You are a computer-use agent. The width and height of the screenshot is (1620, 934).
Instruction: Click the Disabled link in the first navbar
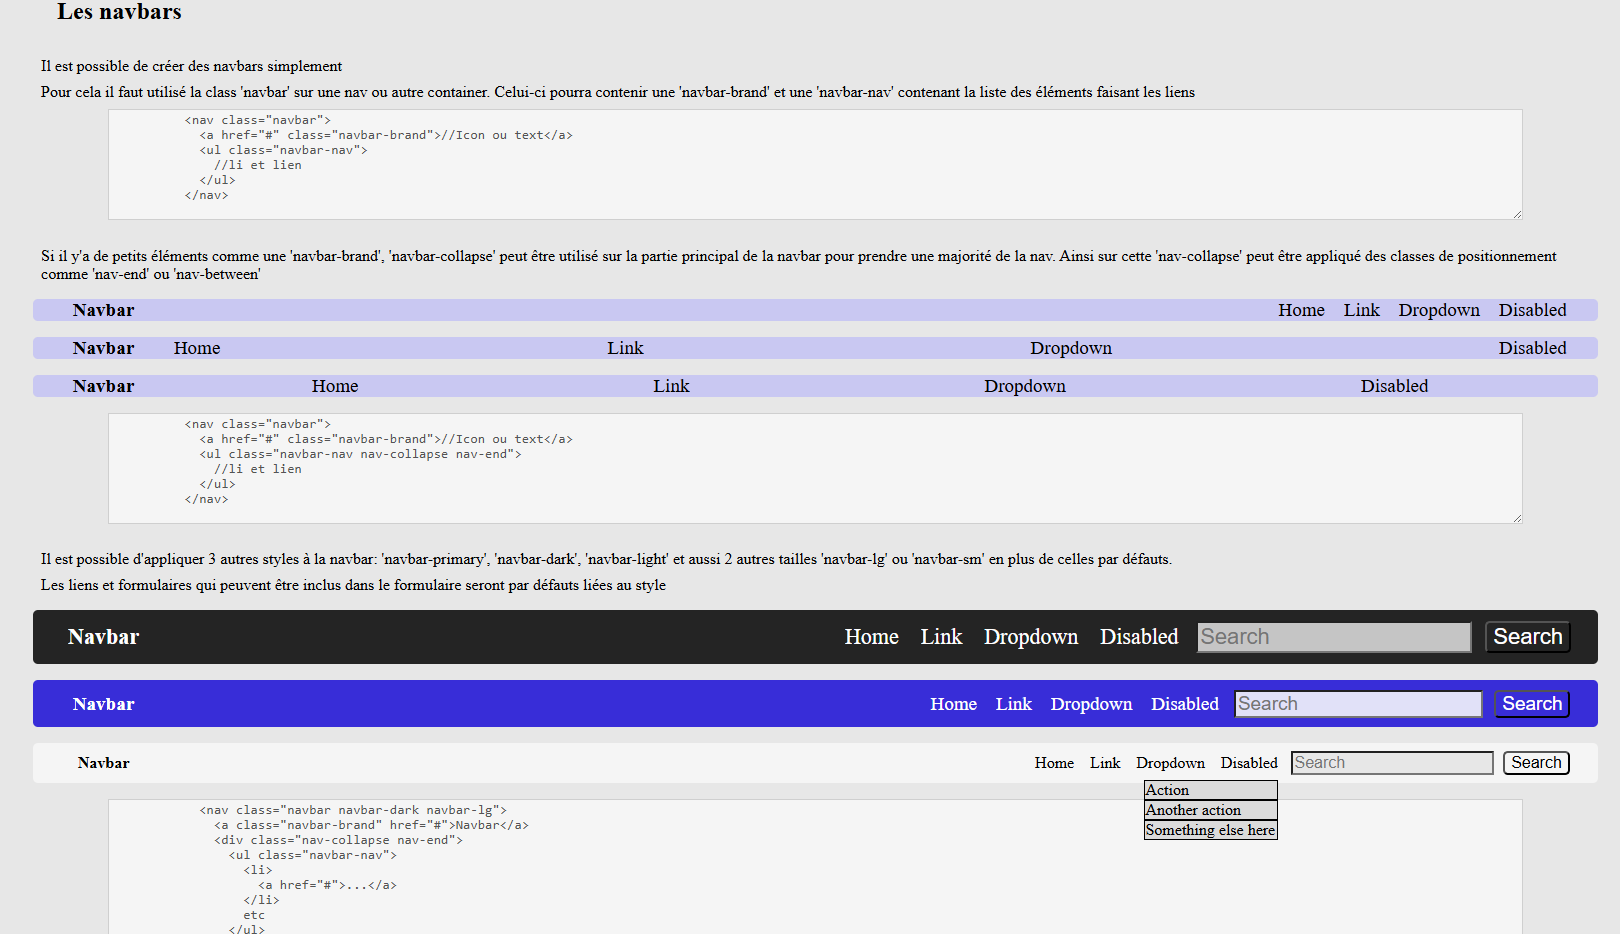[1532, 310]
